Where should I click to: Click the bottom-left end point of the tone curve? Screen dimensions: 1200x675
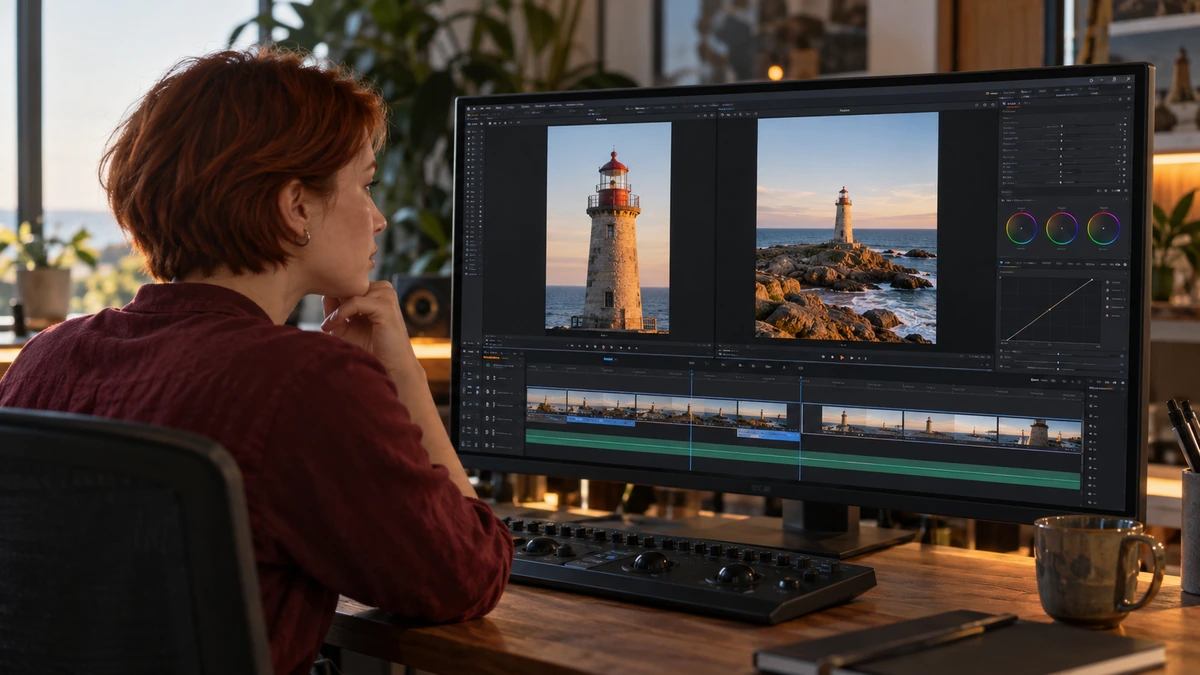coord(1006,340)
